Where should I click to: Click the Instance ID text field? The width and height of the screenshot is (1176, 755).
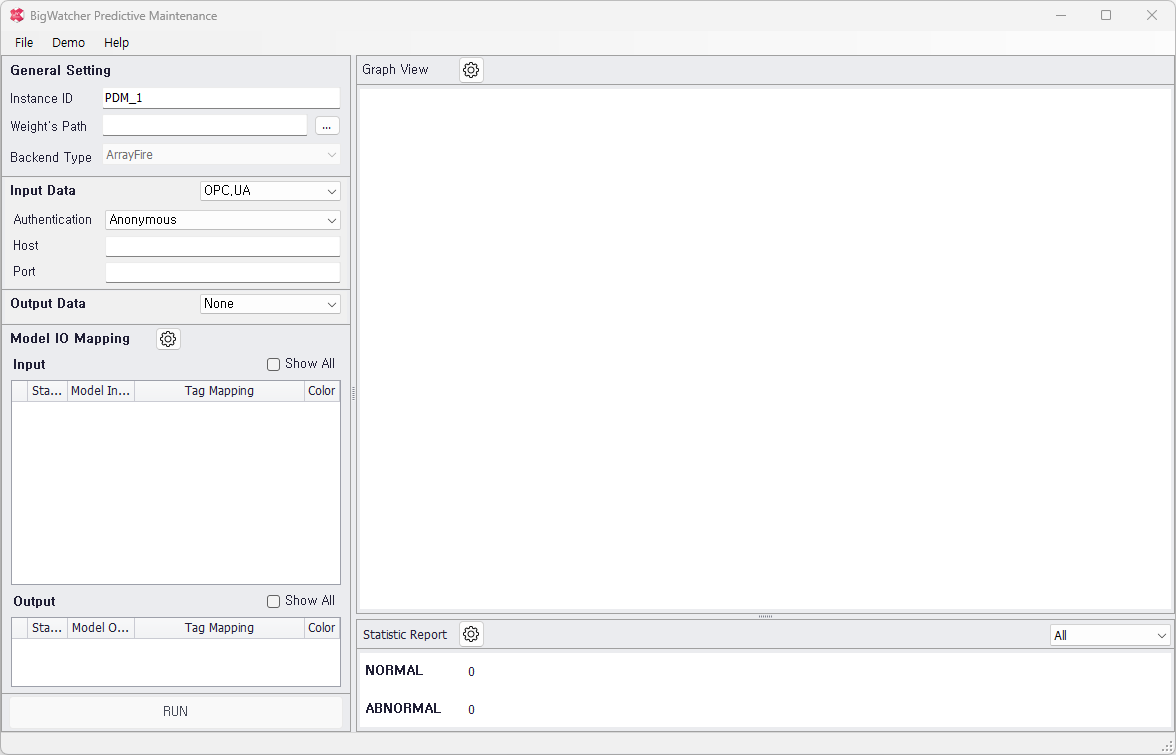point(221,98)
